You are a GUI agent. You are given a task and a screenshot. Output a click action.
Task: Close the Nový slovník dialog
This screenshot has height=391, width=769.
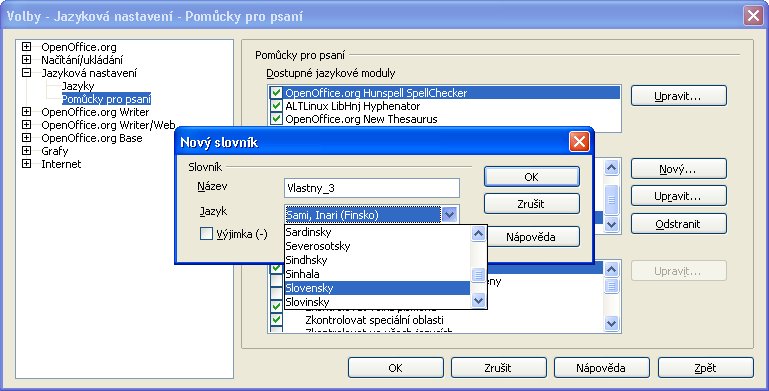[x=579, y=142]
